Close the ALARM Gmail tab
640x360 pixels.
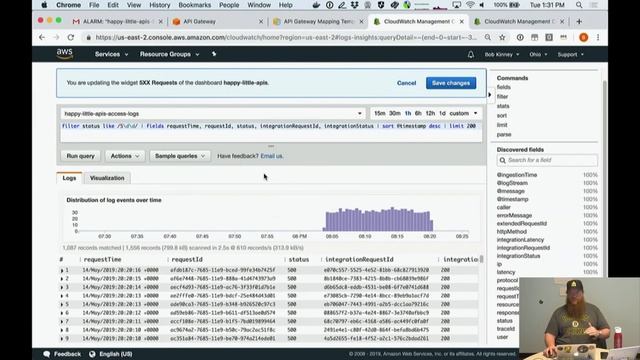pyautogui.click(x=160, y=21)
